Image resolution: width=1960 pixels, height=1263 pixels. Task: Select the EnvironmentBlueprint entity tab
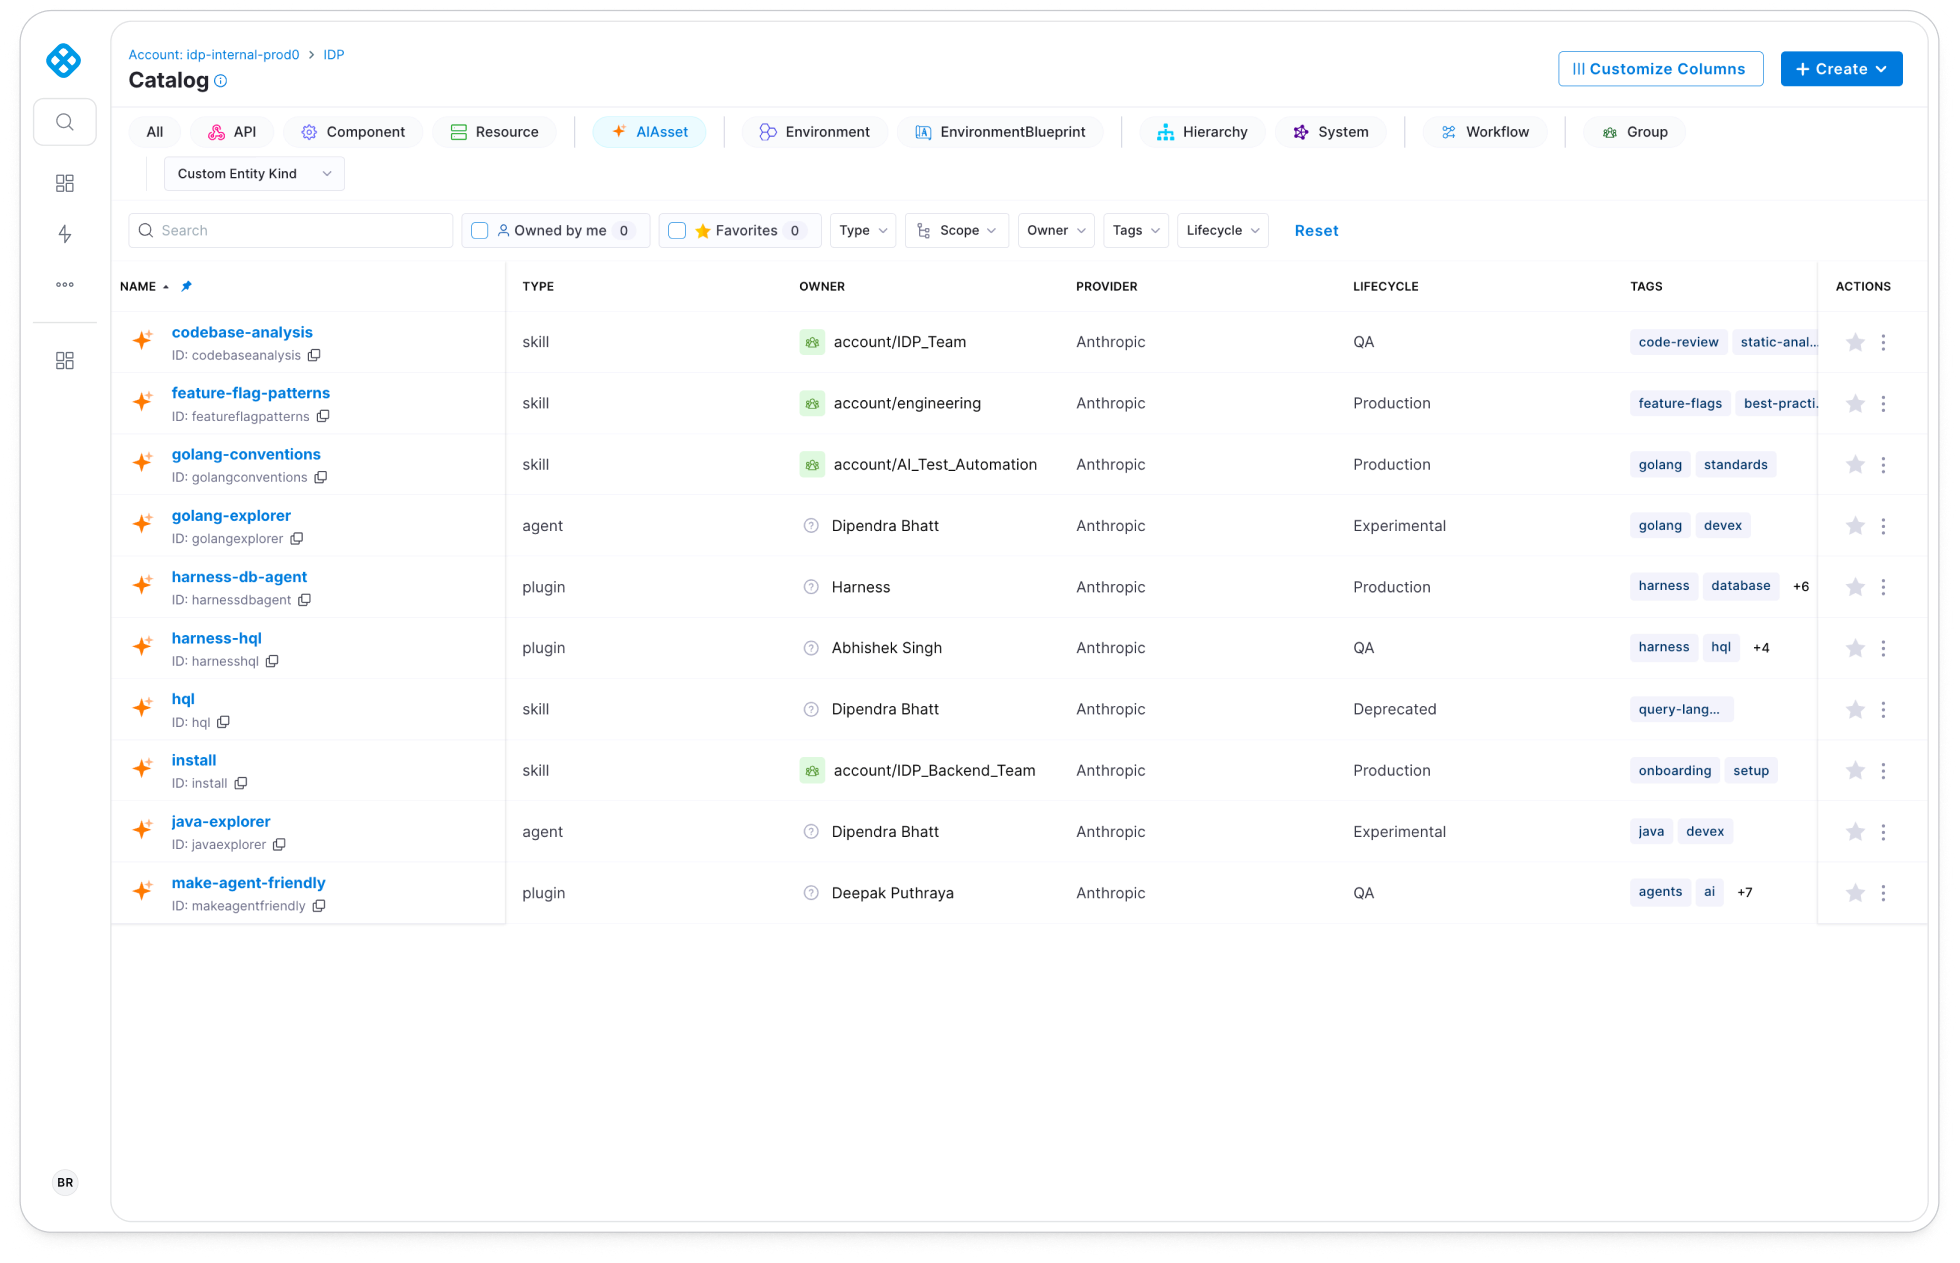[1000, 132]
